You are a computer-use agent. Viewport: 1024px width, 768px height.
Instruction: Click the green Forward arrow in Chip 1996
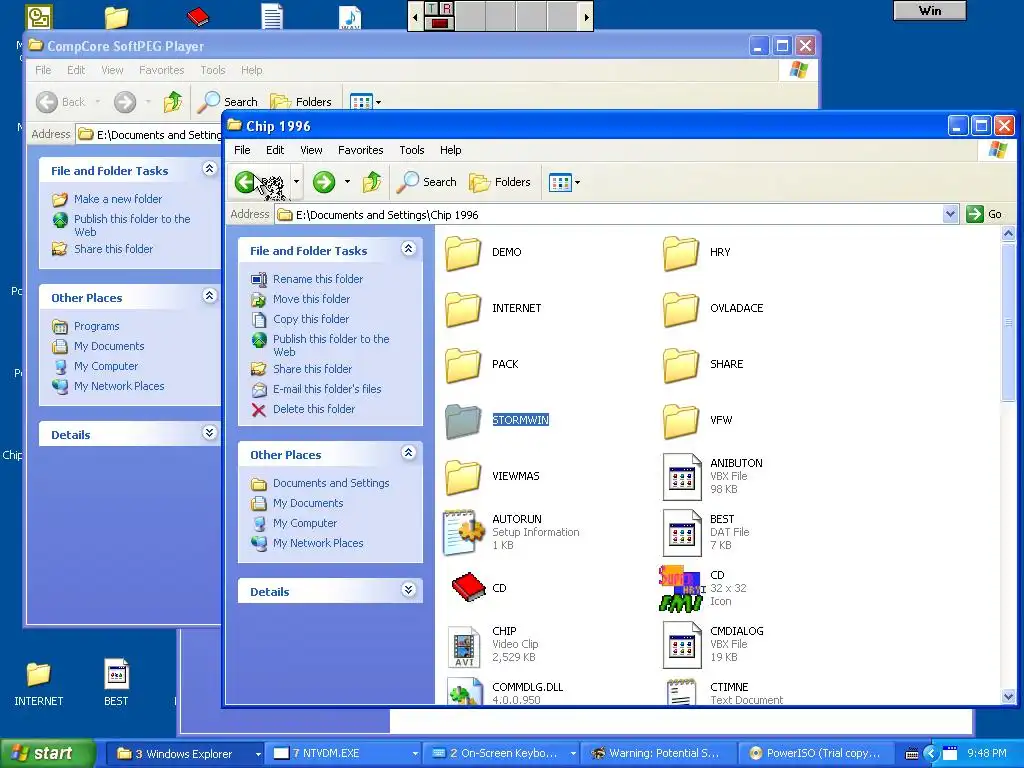pos(324,182)
